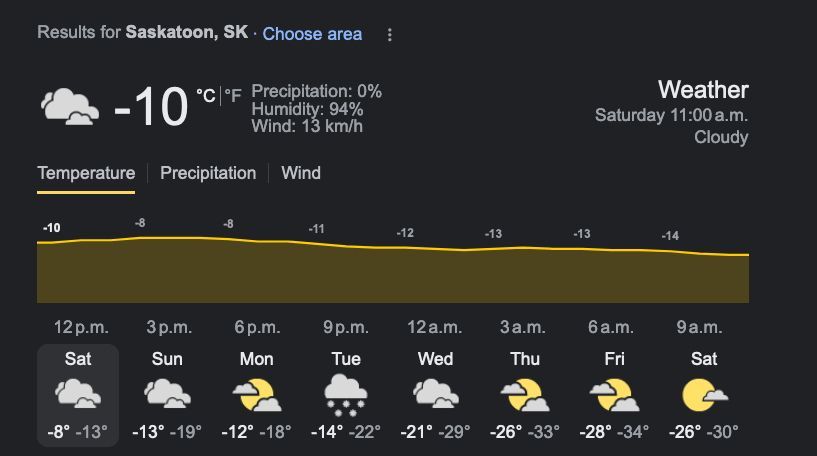Click the Tue day label
The width and height of the screenshot is (817, 456).
[x=345, y=359]
